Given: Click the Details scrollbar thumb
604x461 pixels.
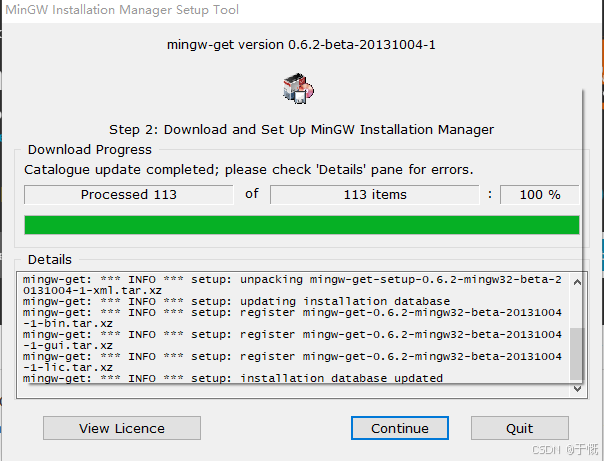Looking at the screenshot, I should click(x=576, y=352).
